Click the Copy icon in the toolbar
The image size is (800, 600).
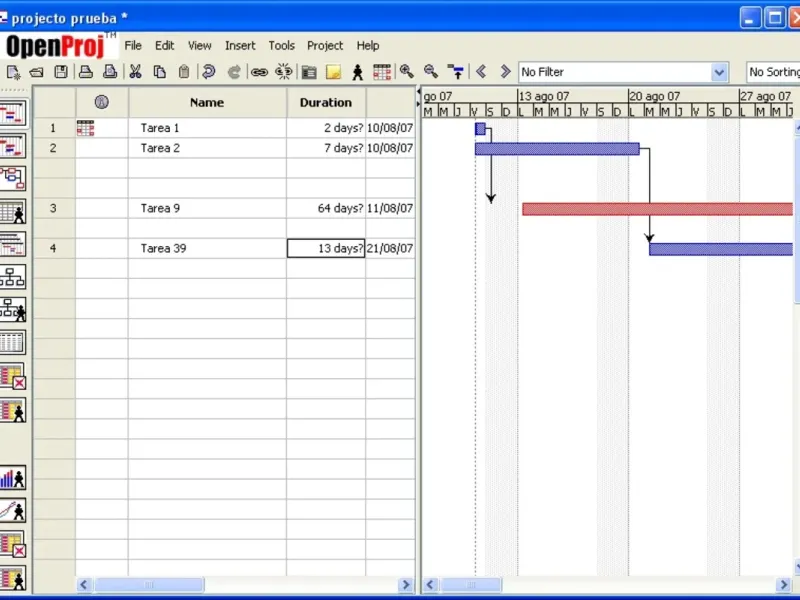160,72
